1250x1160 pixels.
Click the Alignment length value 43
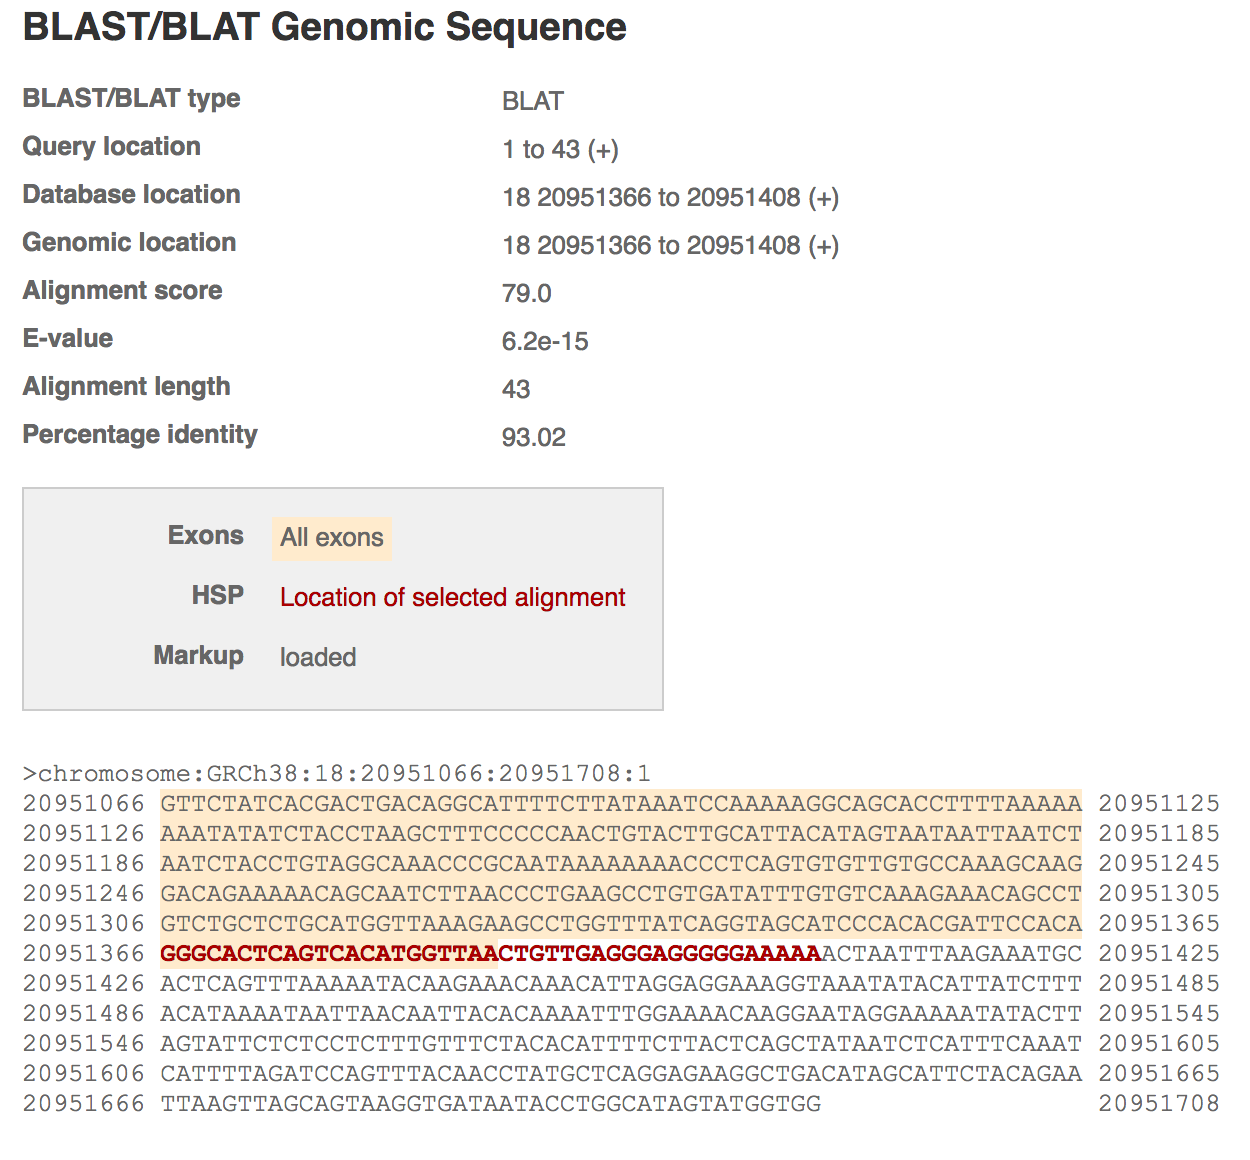516,389
